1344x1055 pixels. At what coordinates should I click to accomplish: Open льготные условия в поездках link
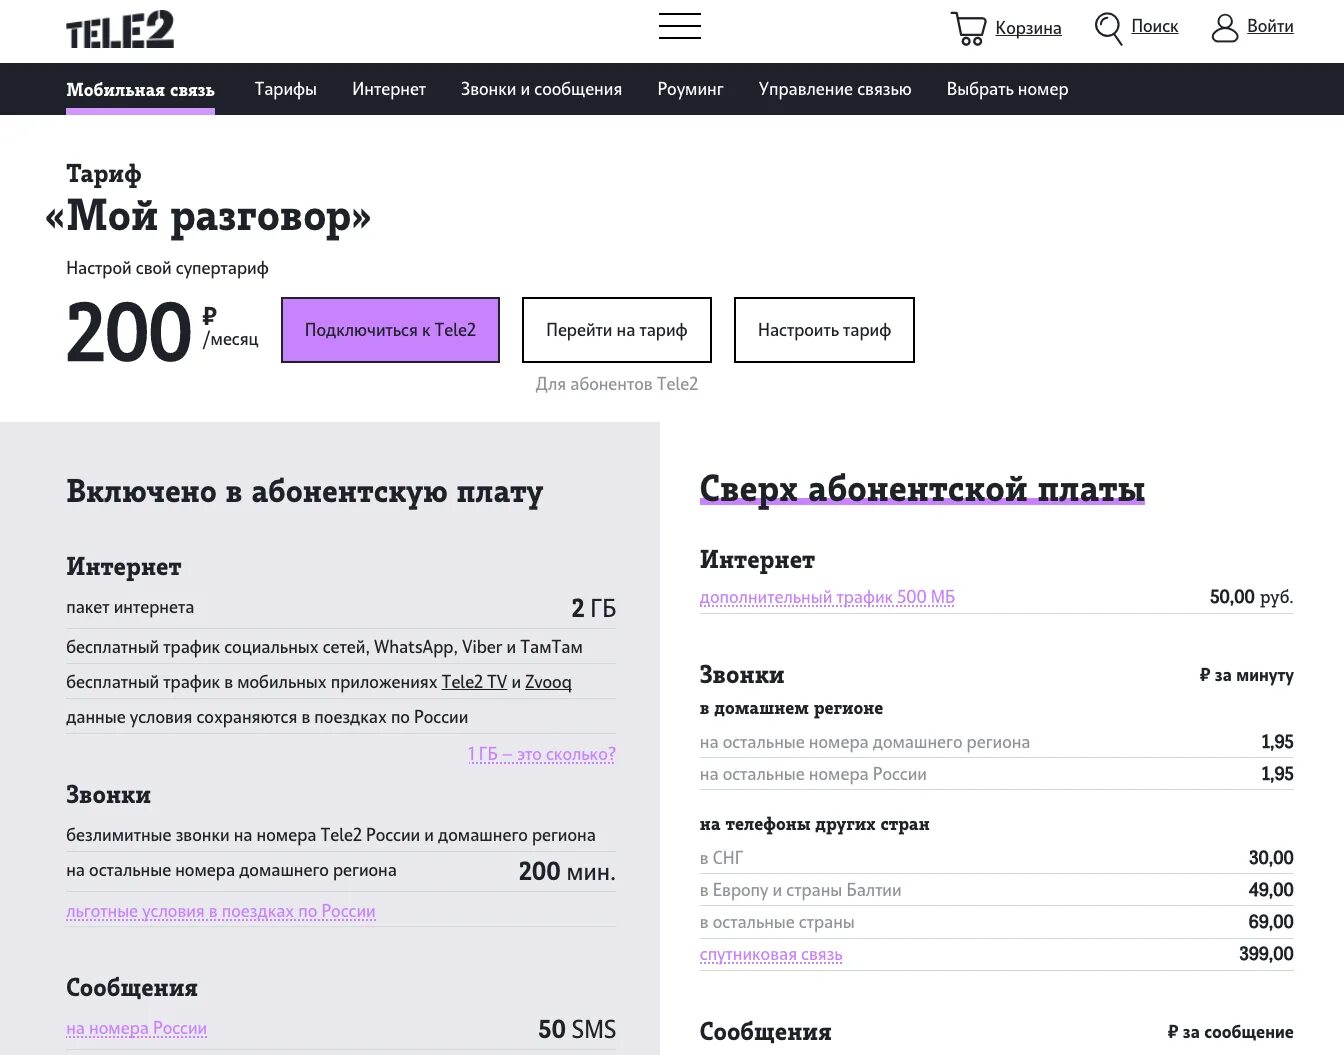pos(221,912)
